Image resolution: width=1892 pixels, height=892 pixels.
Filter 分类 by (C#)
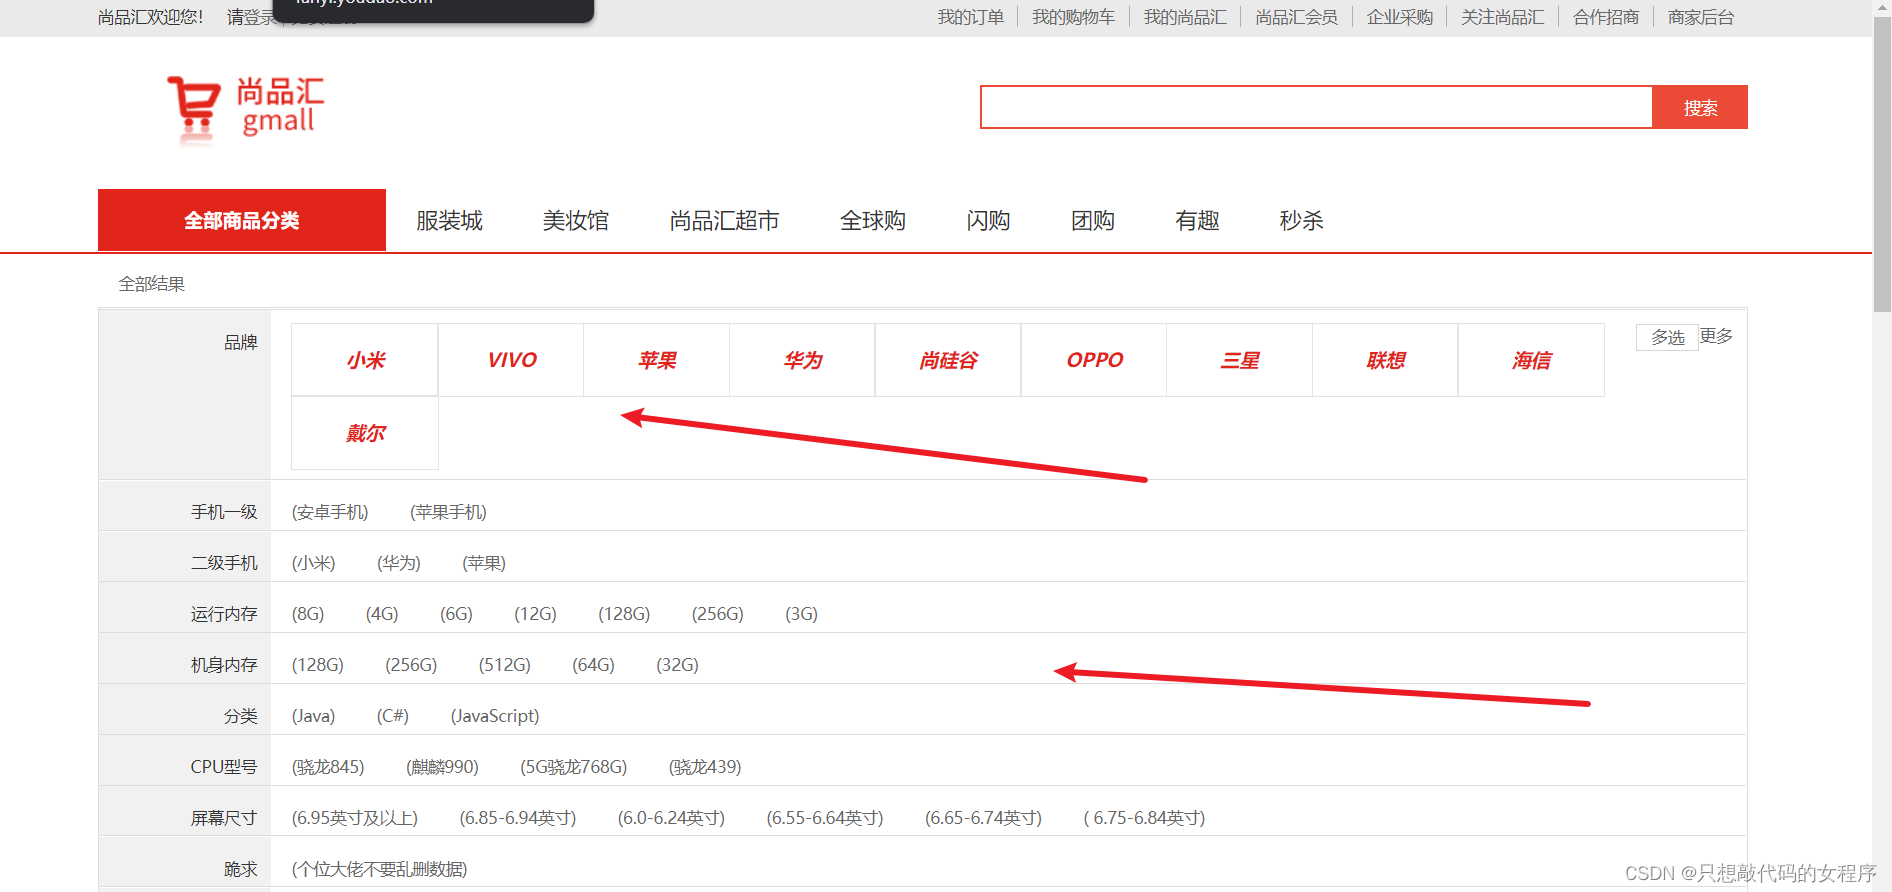[x=393, y=716]
